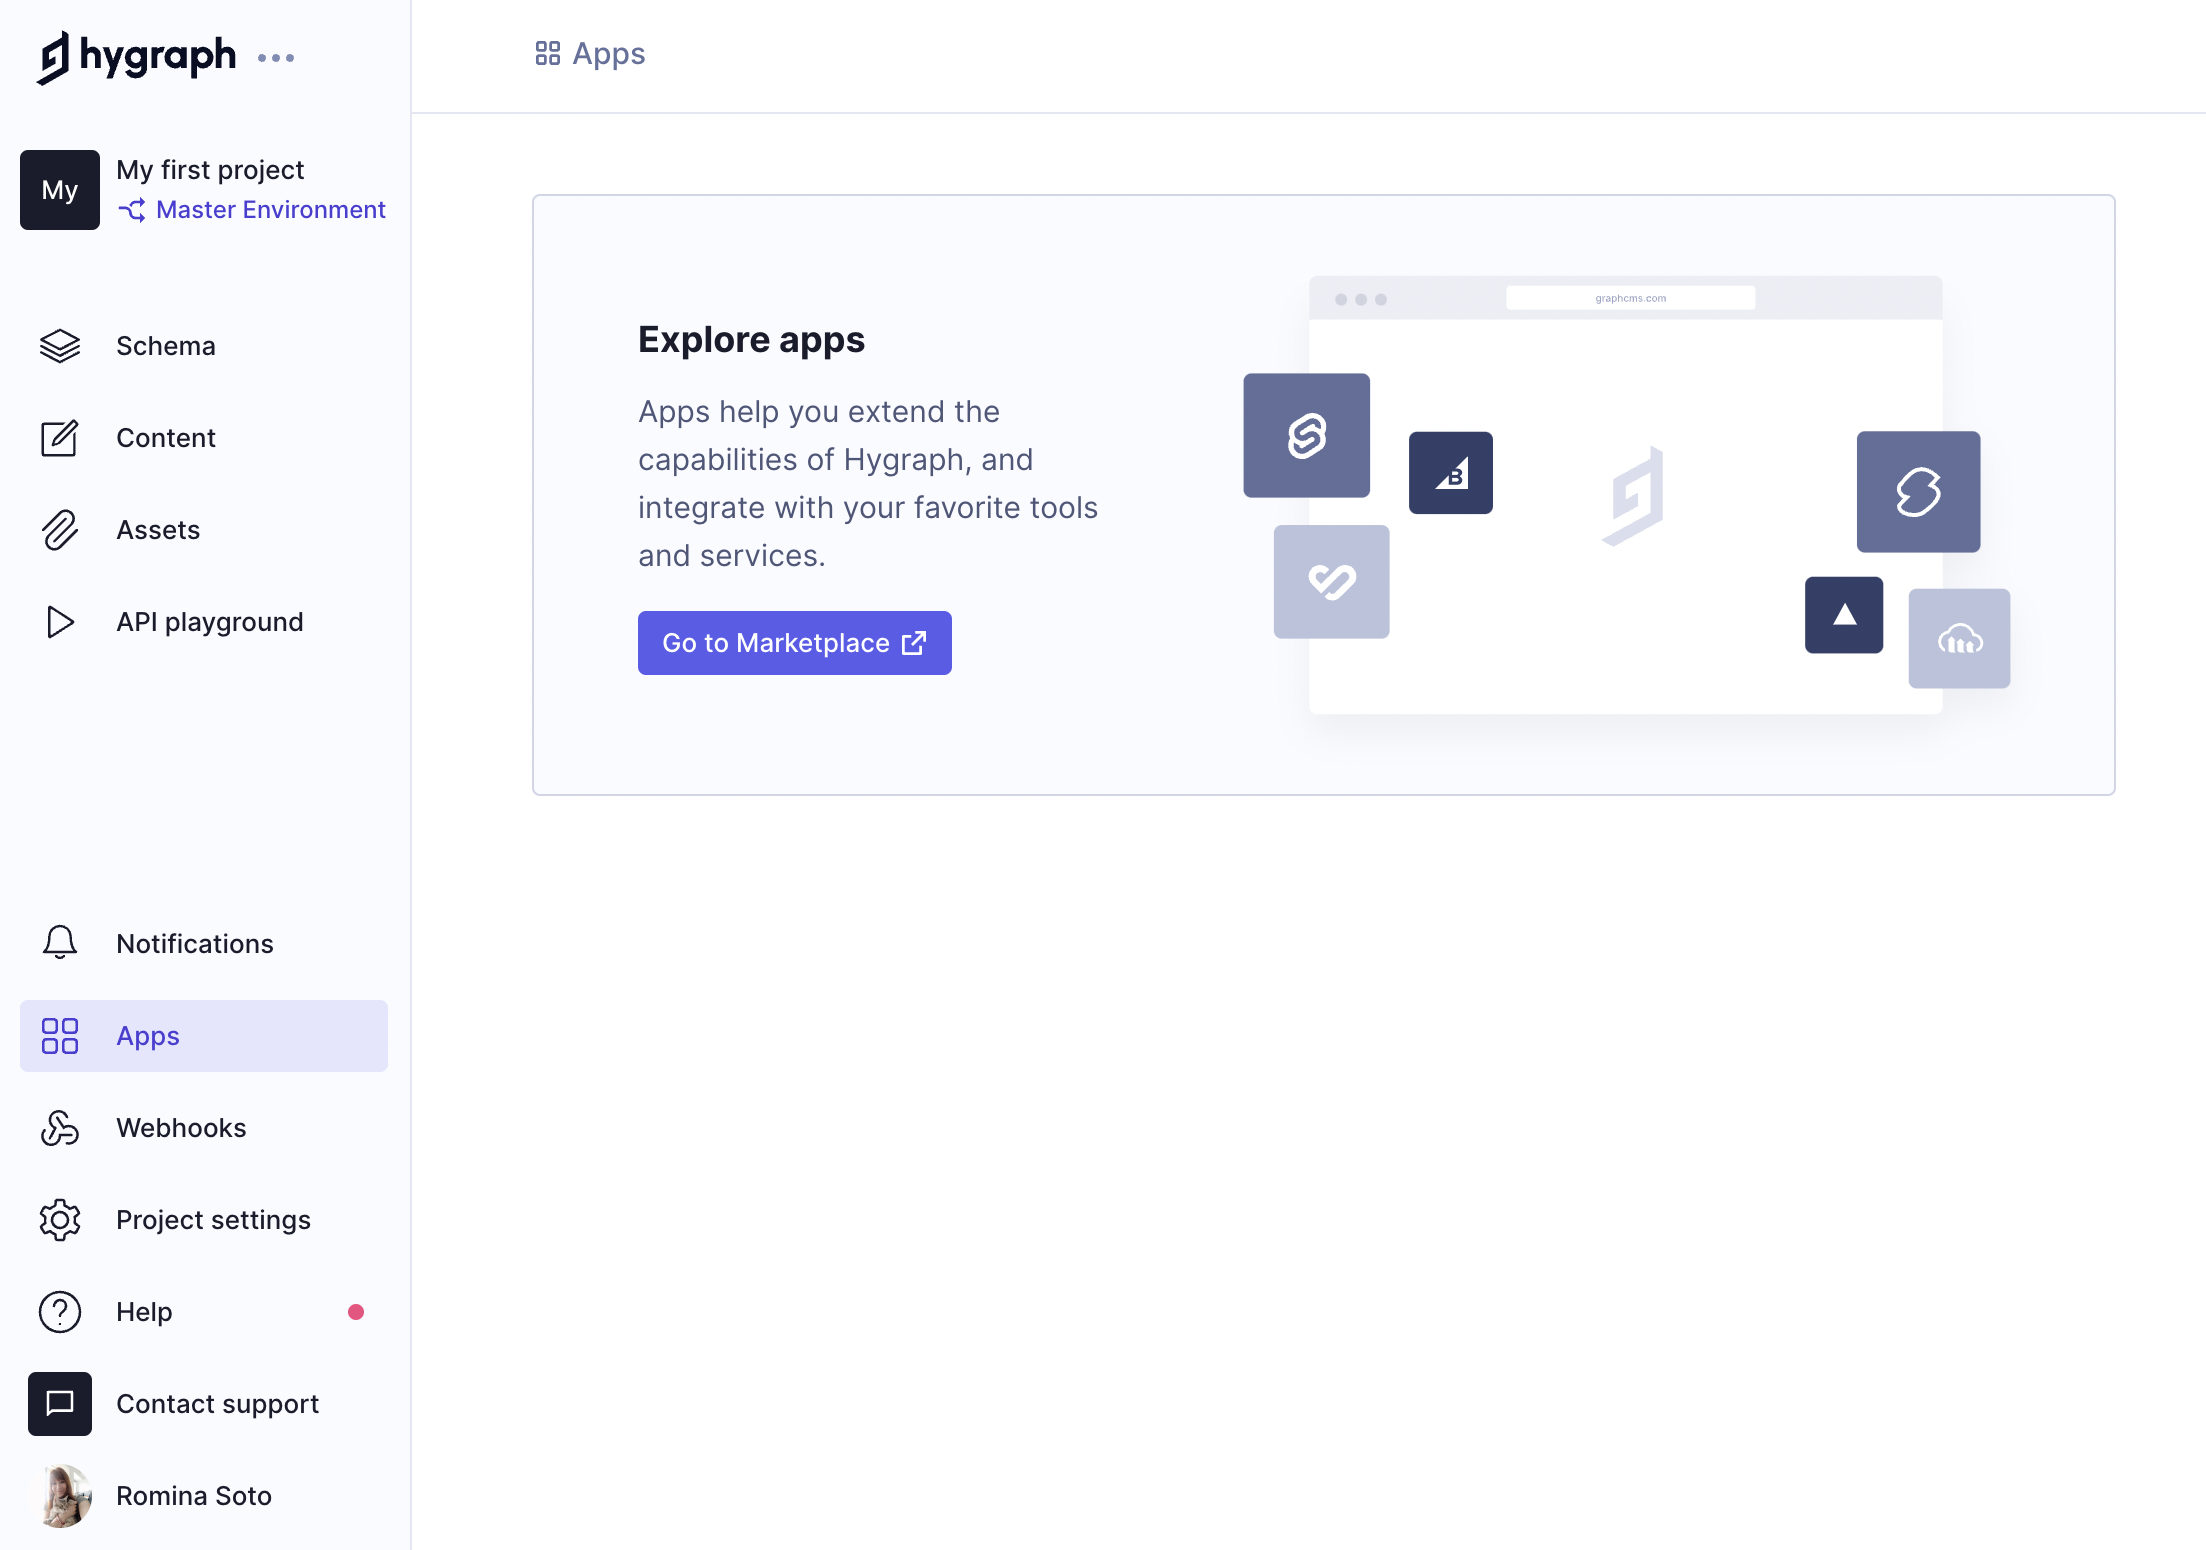Viewport: 2206px width, 1550px height.
Task: Select Apps in the sidebar
Action: [x=204, y=1036]
